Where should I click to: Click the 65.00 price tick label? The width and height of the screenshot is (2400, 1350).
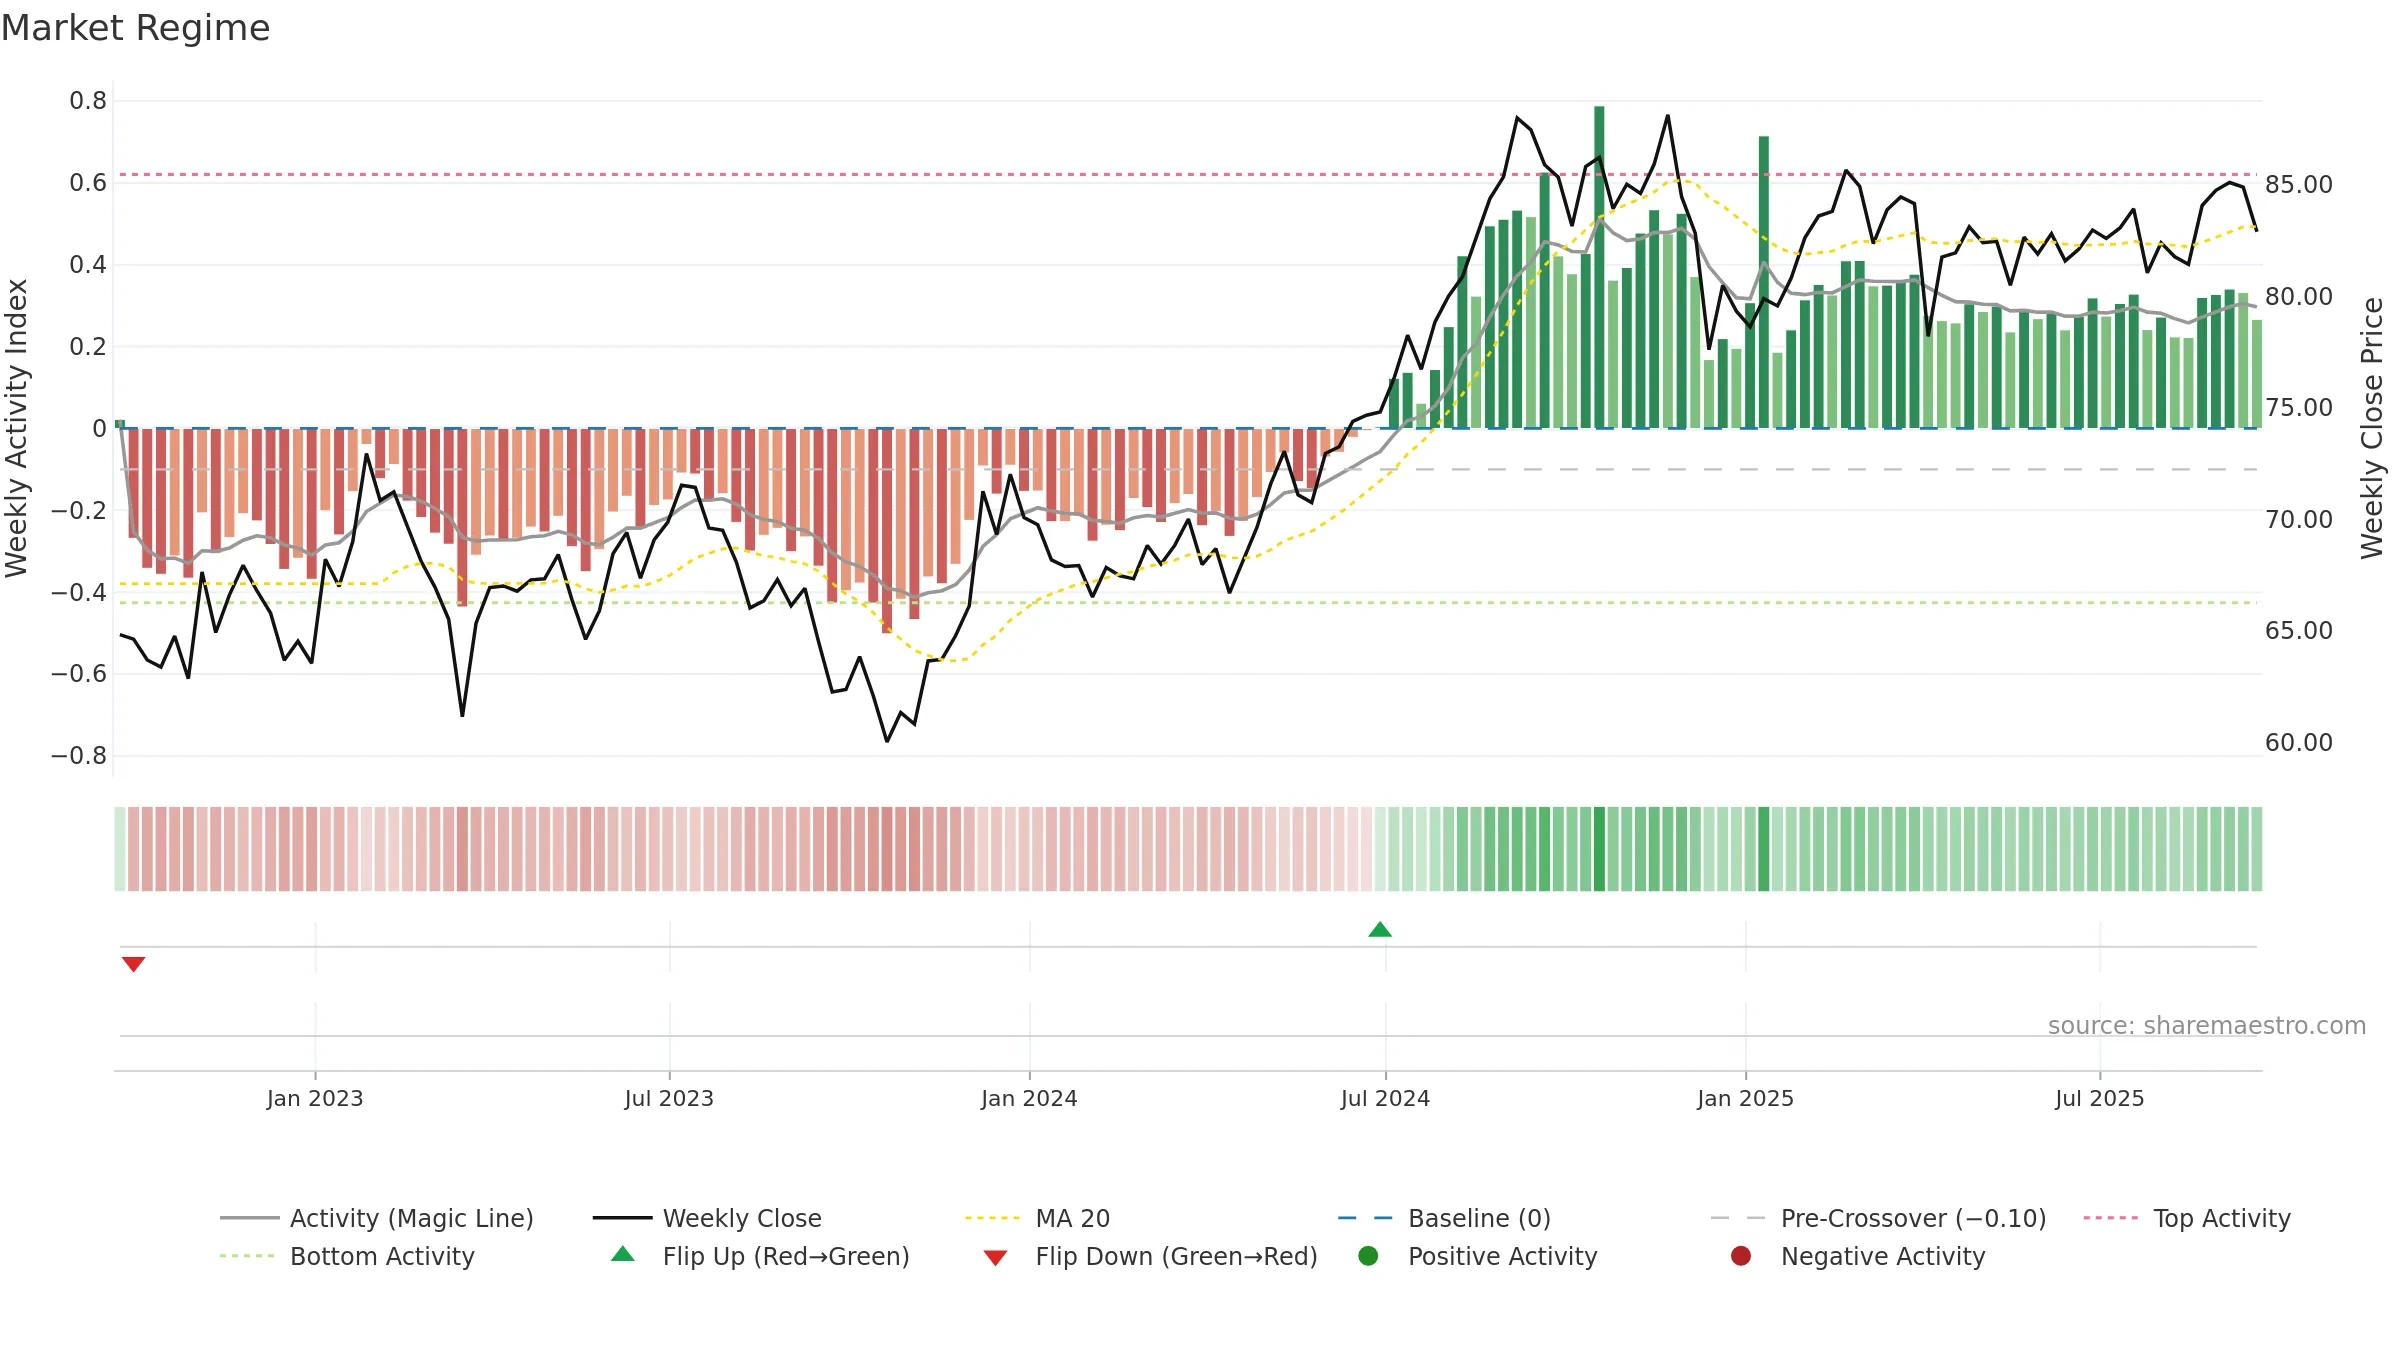(x=2299, y=631)
